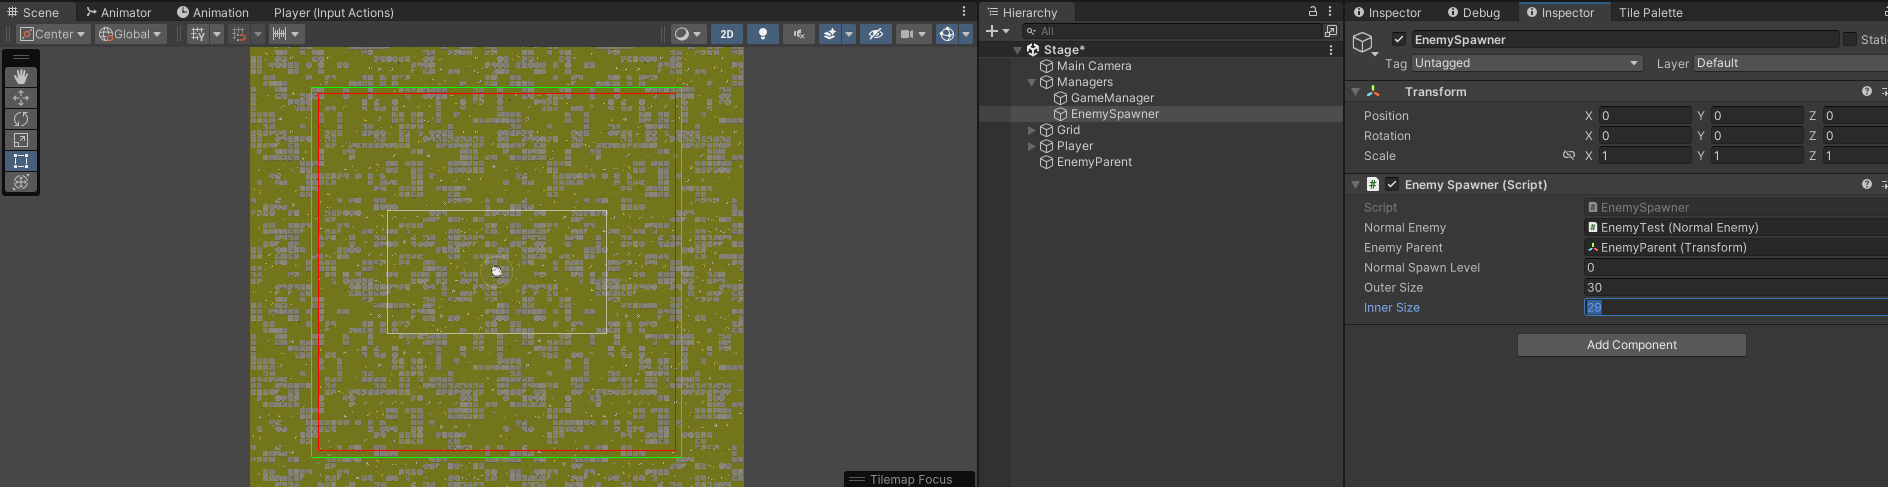
Task: Uncheck the EnemySpawner active checkbox
Action: pos(1399,40)
